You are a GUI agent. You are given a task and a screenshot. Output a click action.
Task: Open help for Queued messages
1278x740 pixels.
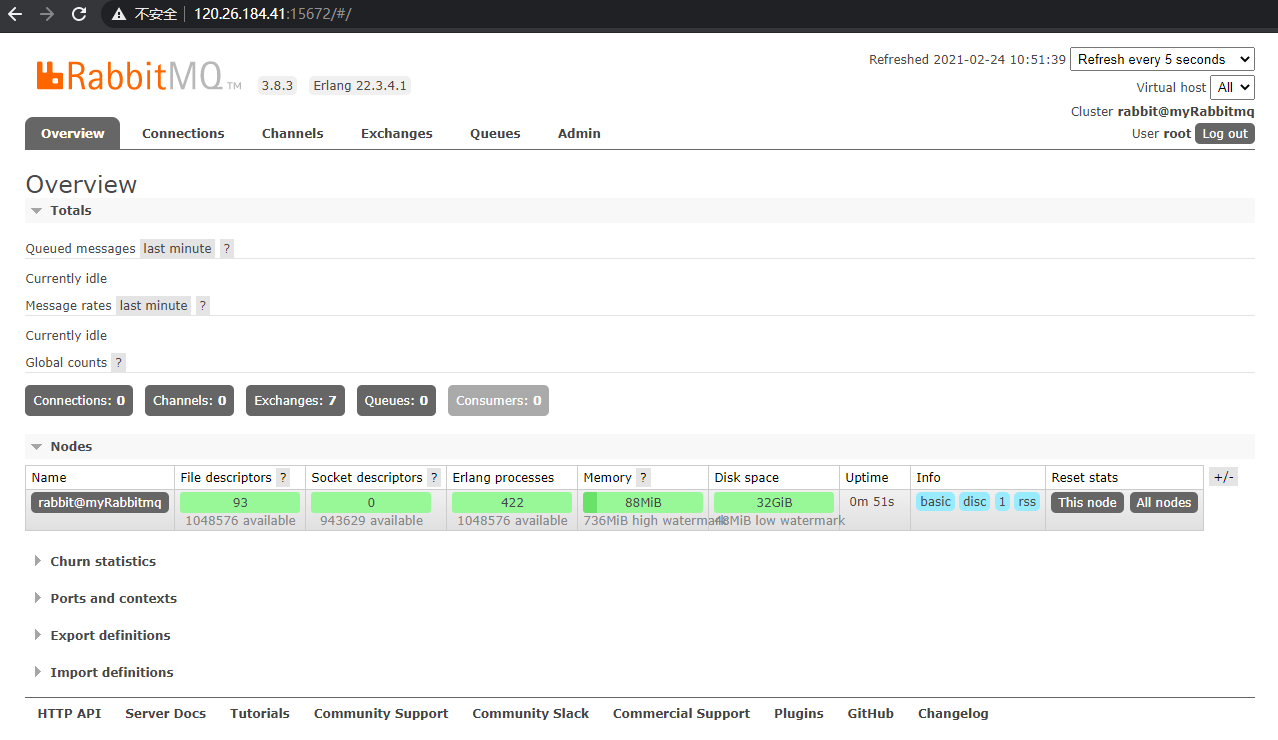(227, 248)
